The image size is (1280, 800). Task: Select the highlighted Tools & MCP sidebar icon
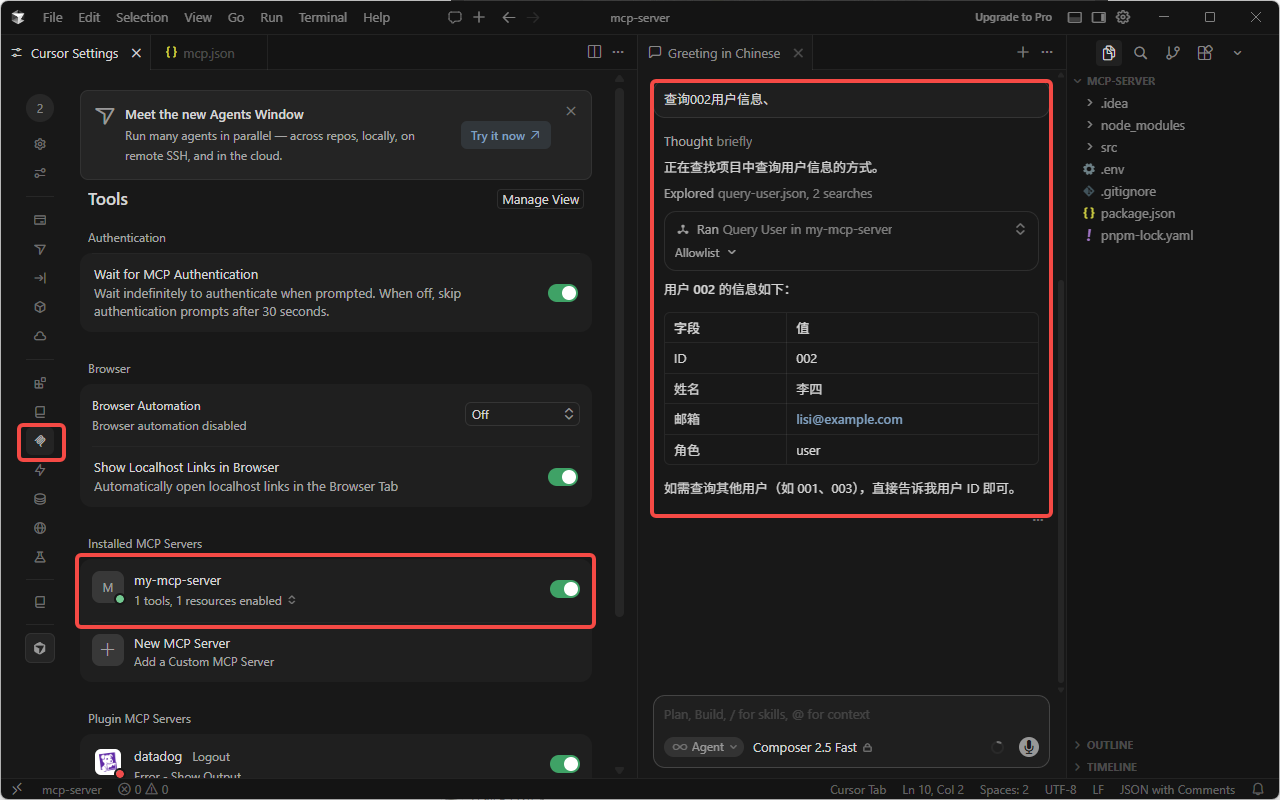(x=40, y=441)
